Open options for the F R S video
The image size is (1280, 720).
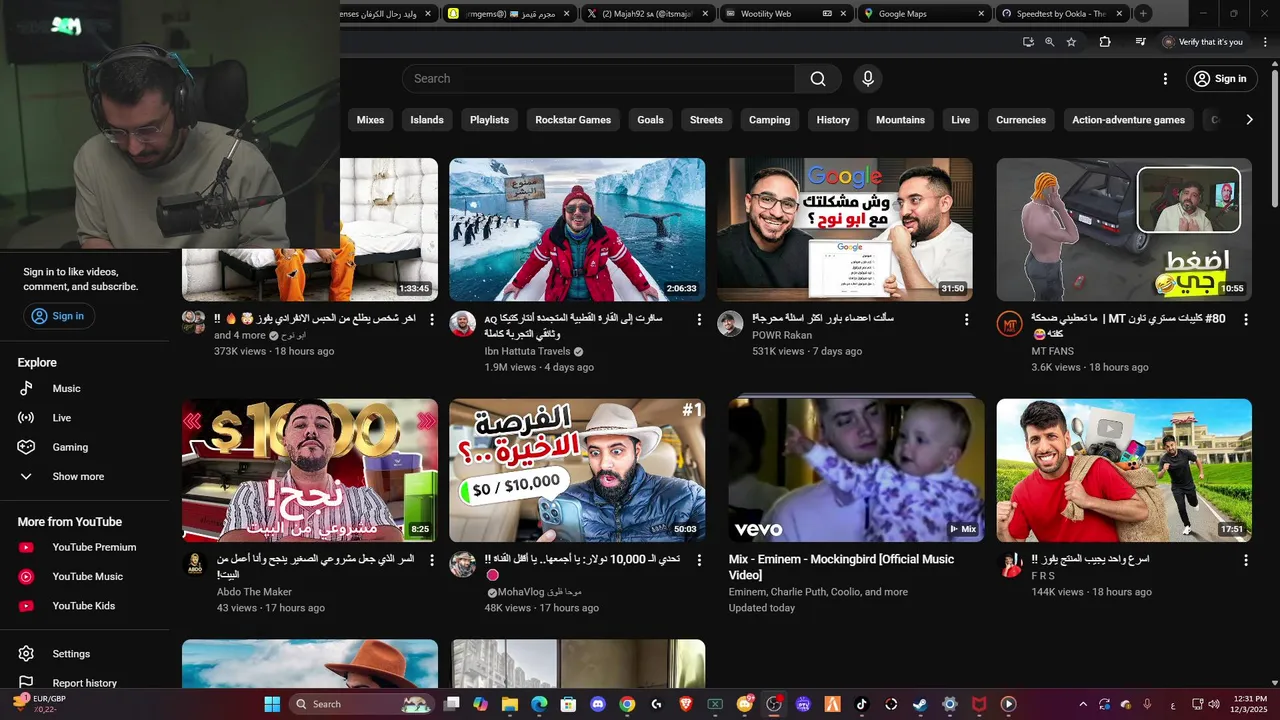(1246, 560)
